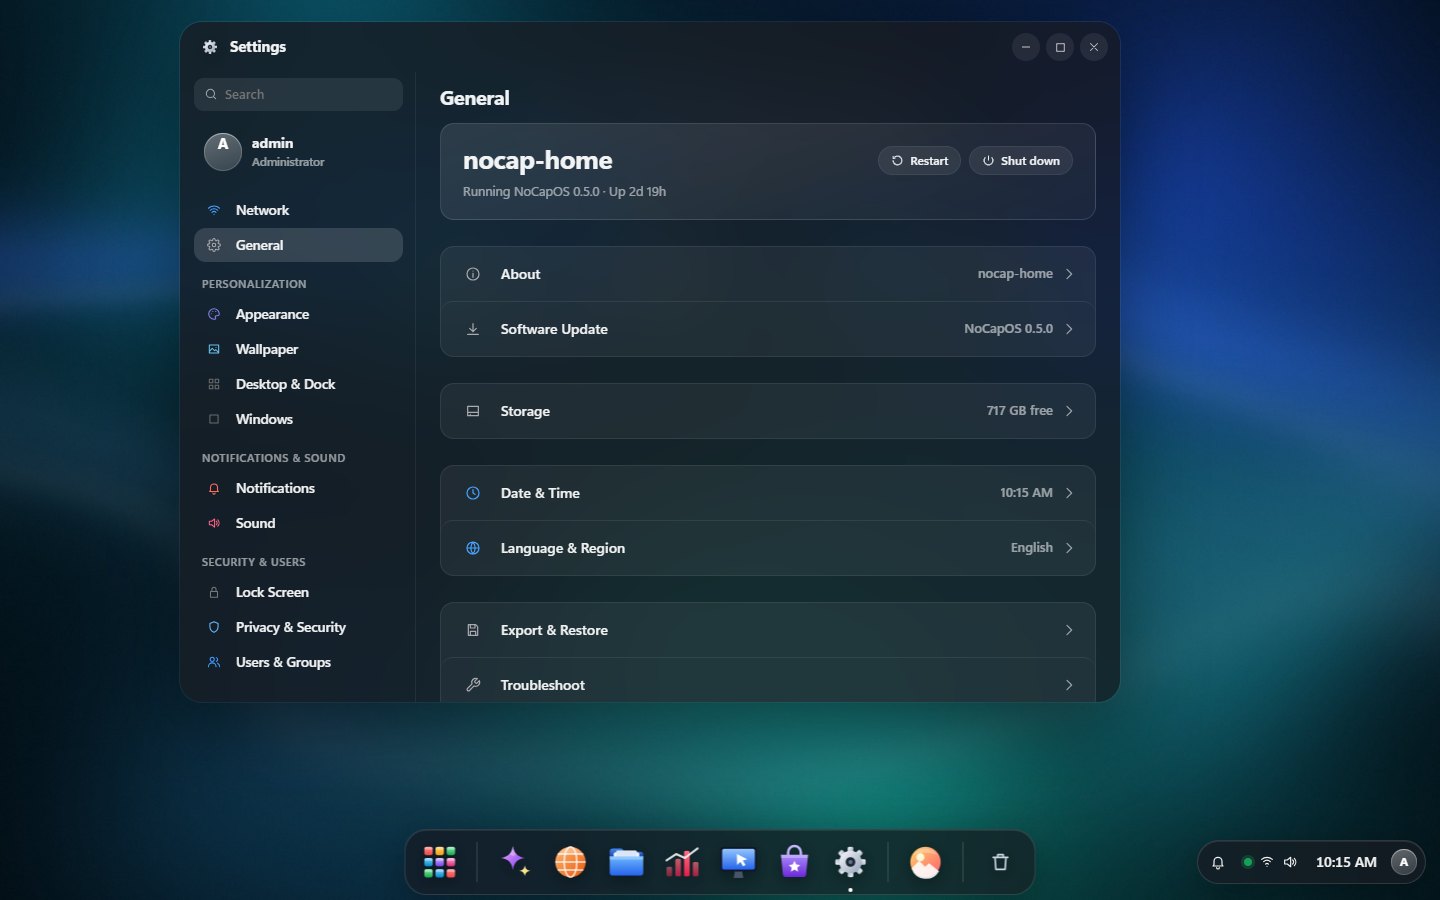1440x900 pixels.
Task: Click the green status dot in tray
Action: tap(1247, 862)
